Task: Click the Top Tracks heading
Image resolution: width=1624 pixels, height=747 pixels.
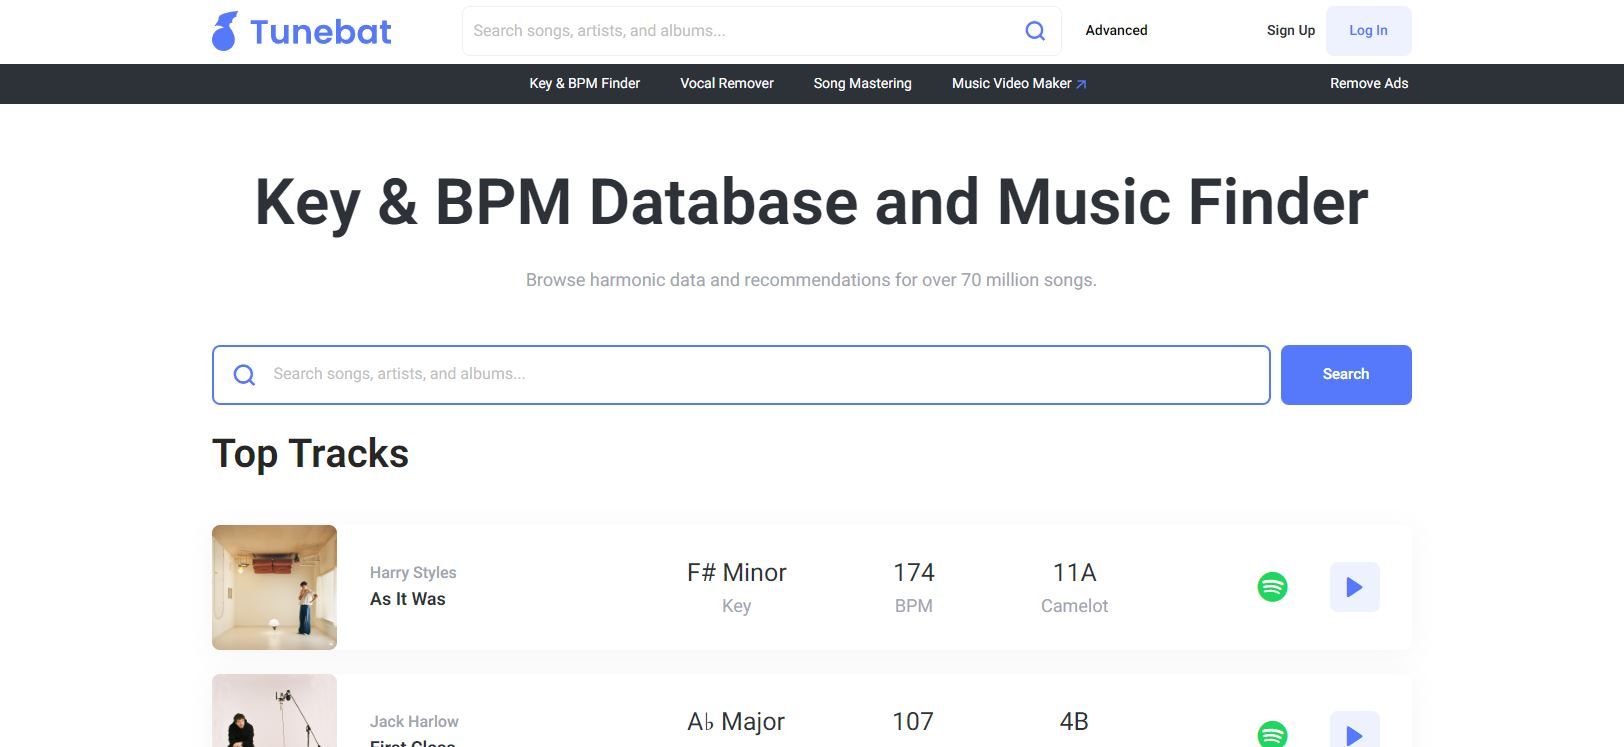Action: tap(310, 454)
